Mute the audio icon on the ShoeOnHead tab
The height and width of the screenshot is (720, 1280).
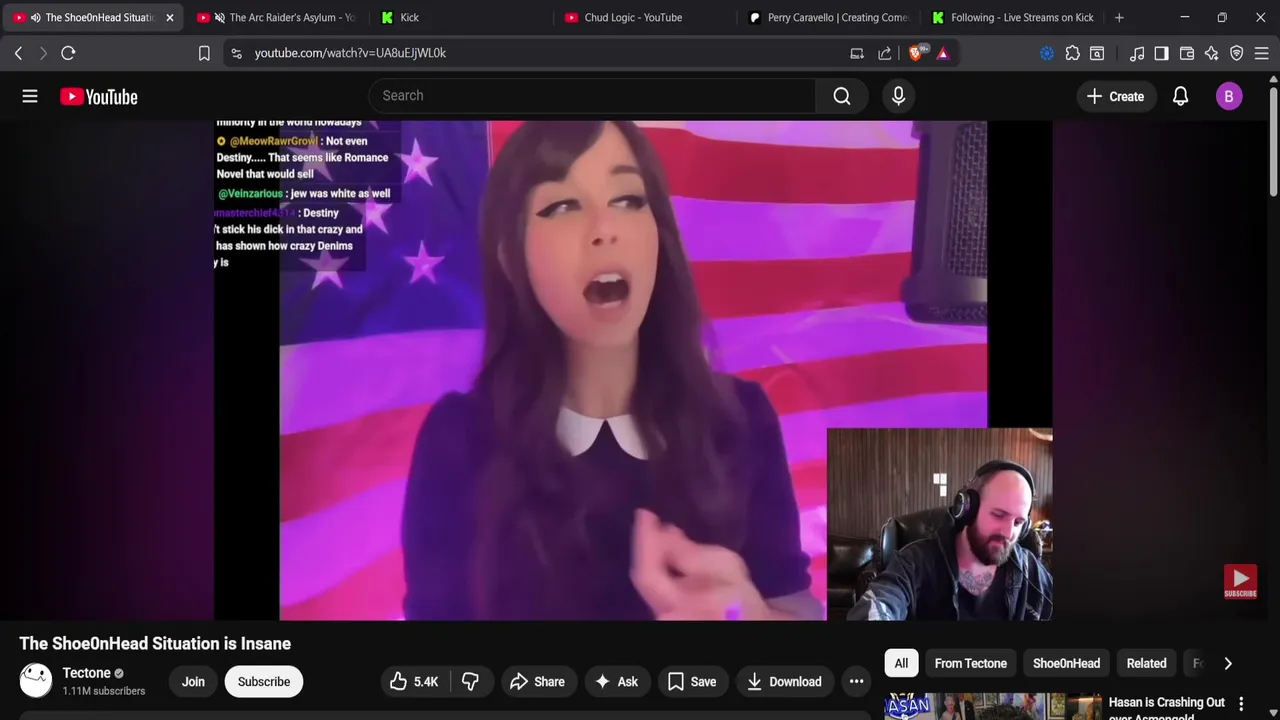tap(36, 17)
